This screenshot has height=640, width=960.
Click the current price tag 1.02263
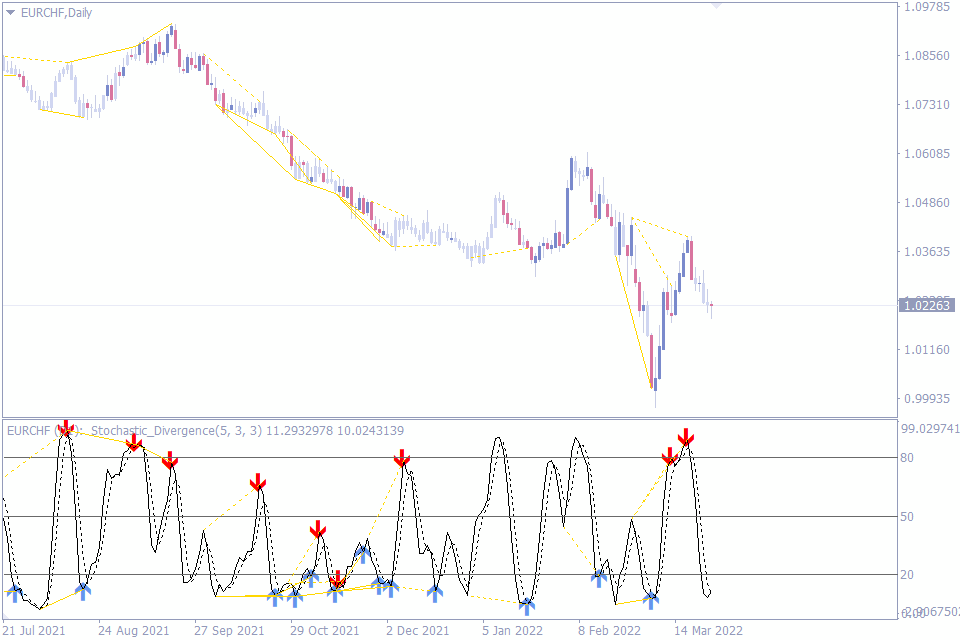pos(925,305)
